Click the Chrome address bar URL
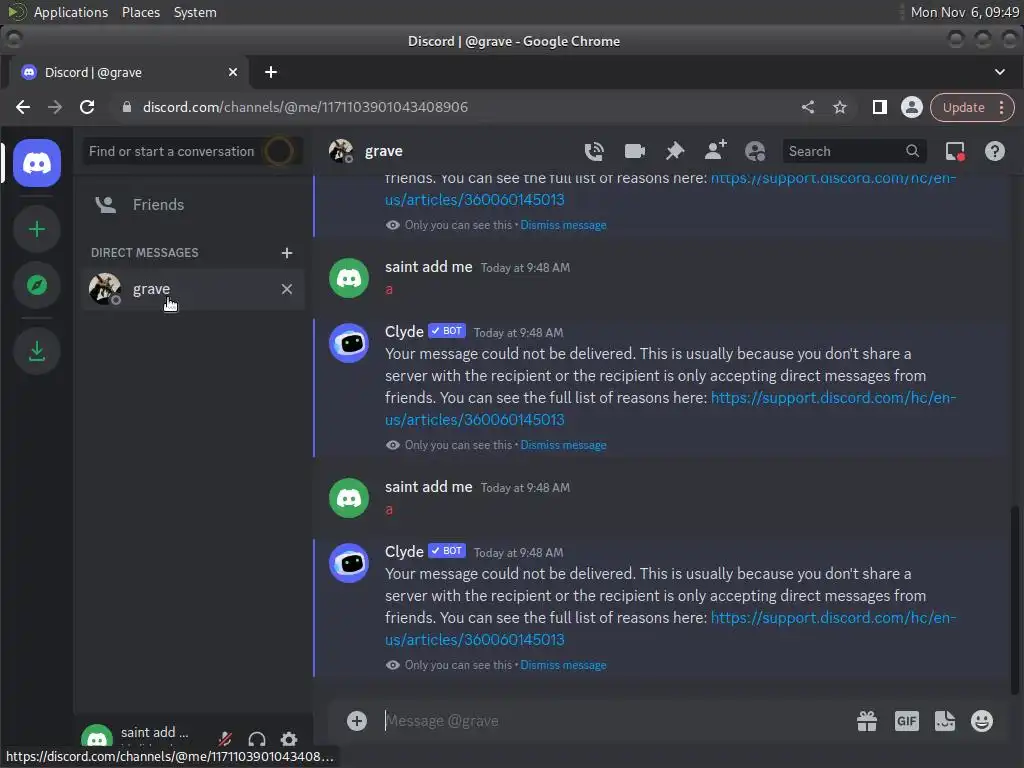Image resolution: width=1024 pixels, height=768 pixels. point(305,107)
